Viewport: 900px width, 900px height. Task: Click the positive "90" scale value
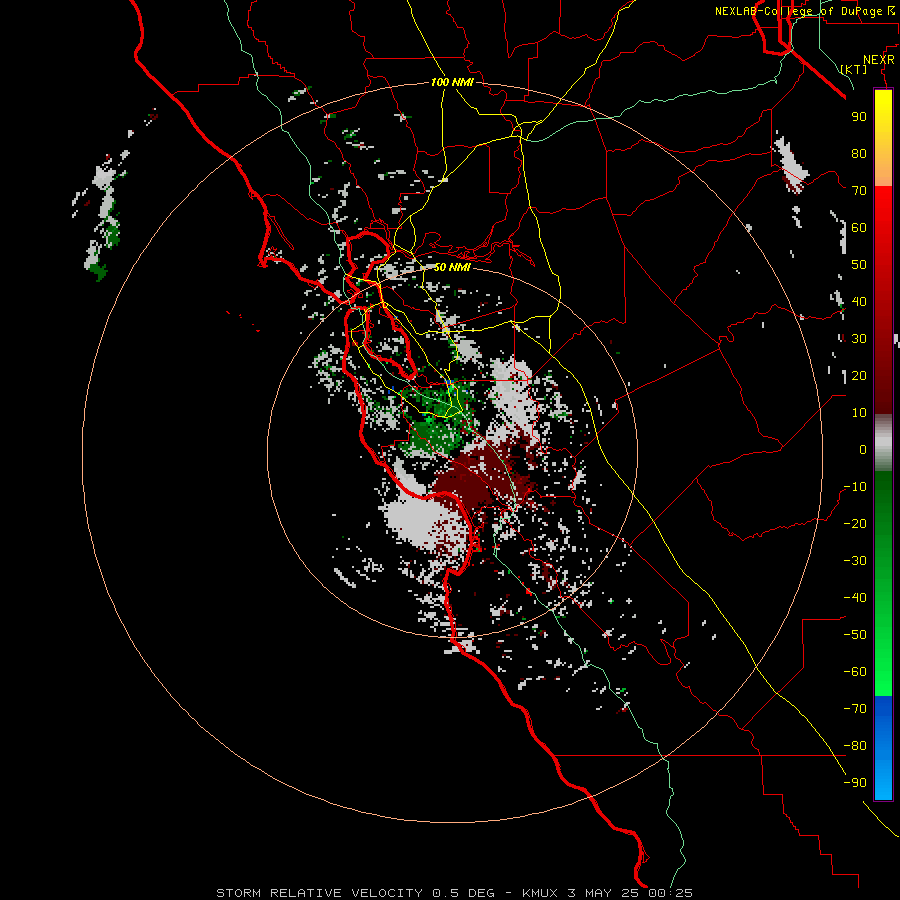859,117
